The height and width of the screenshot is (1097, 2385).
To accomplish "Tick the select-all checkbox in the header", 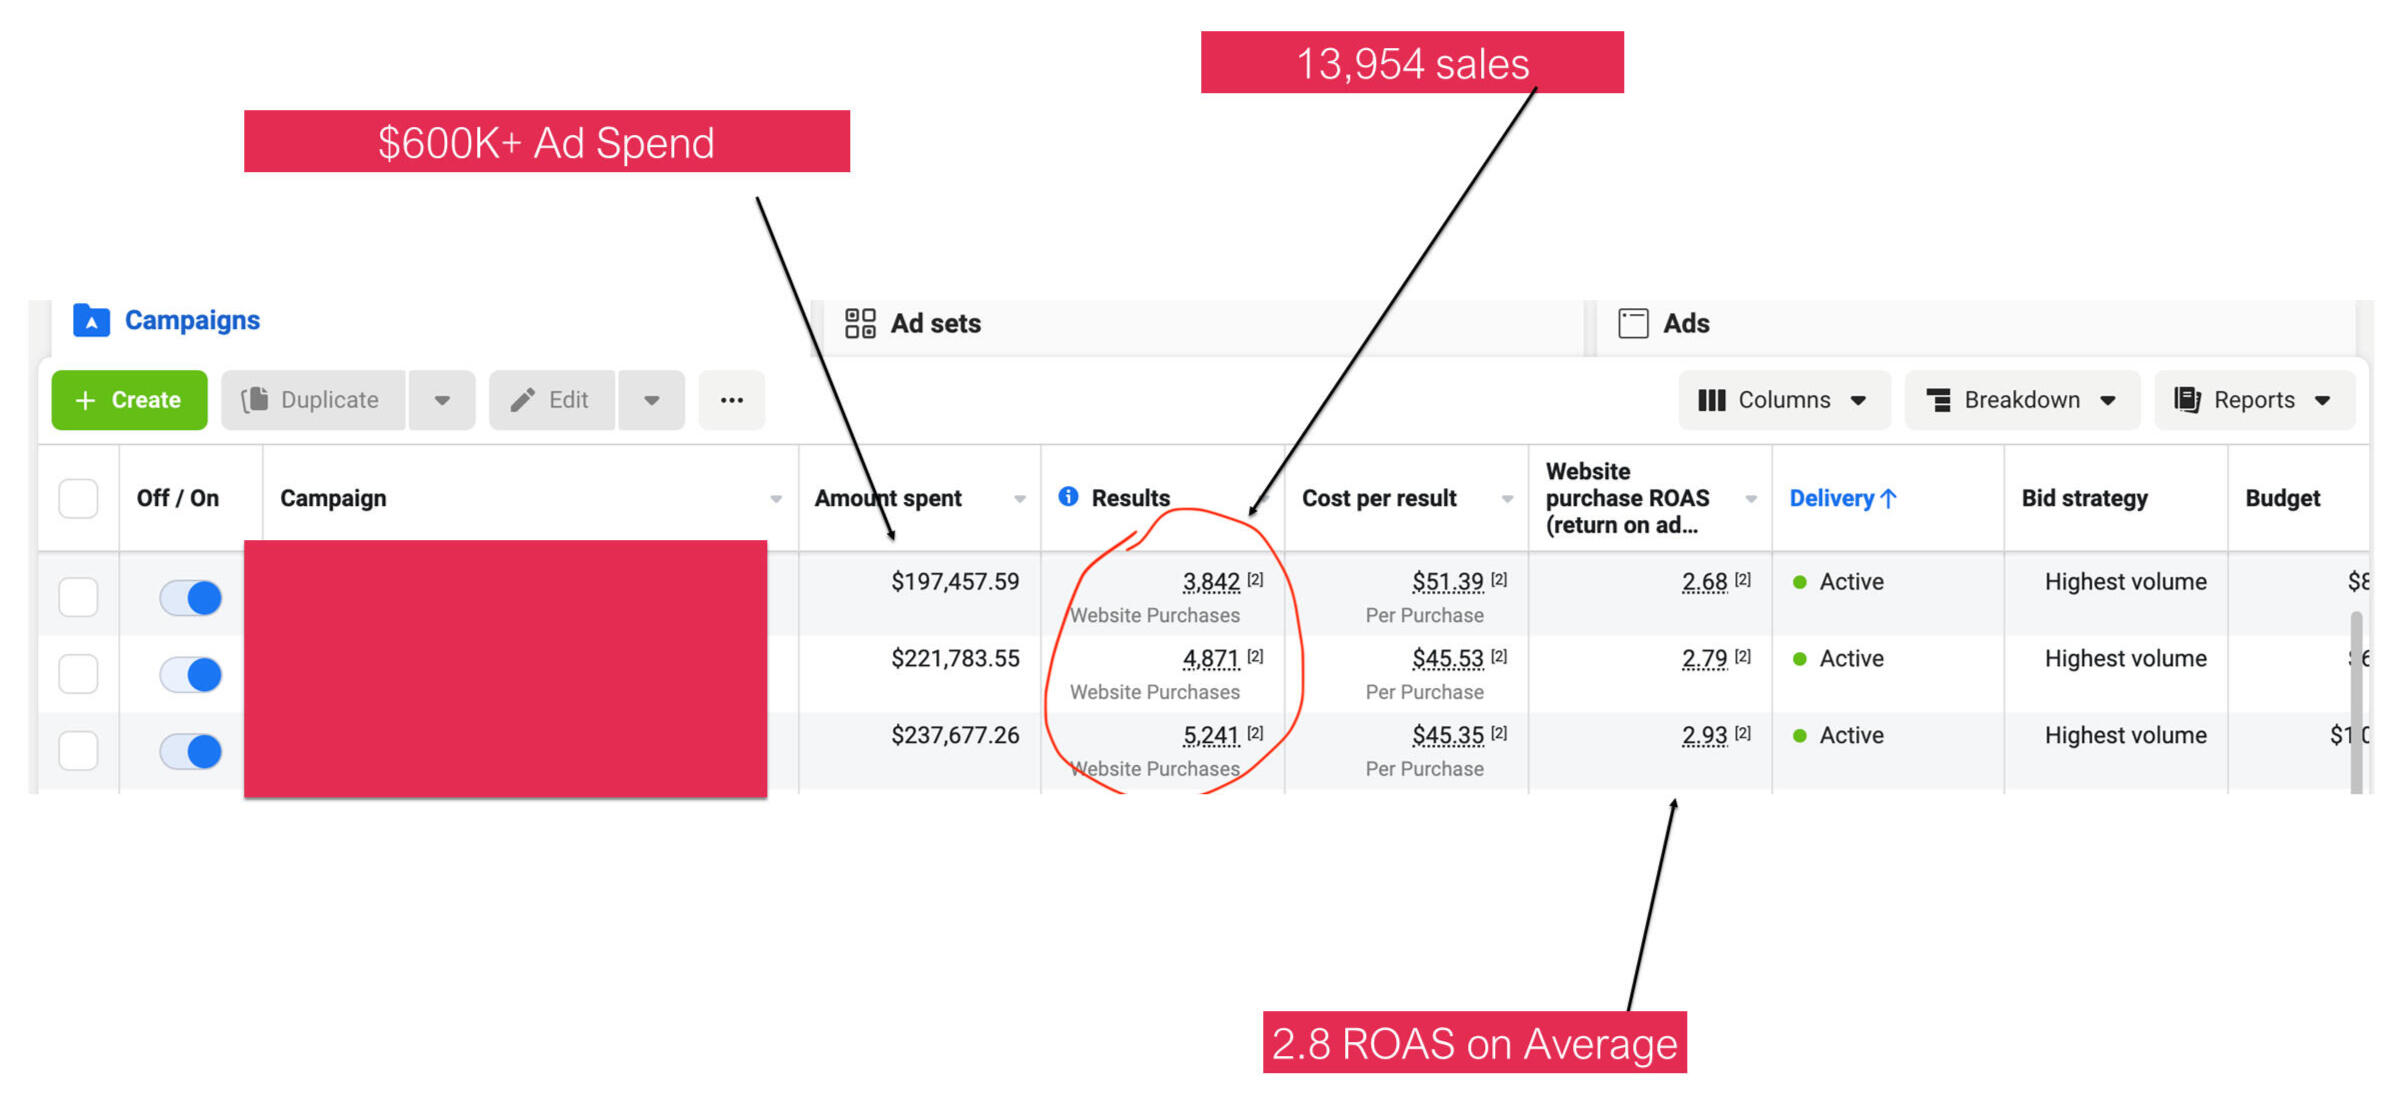I will tap(78, 498).
